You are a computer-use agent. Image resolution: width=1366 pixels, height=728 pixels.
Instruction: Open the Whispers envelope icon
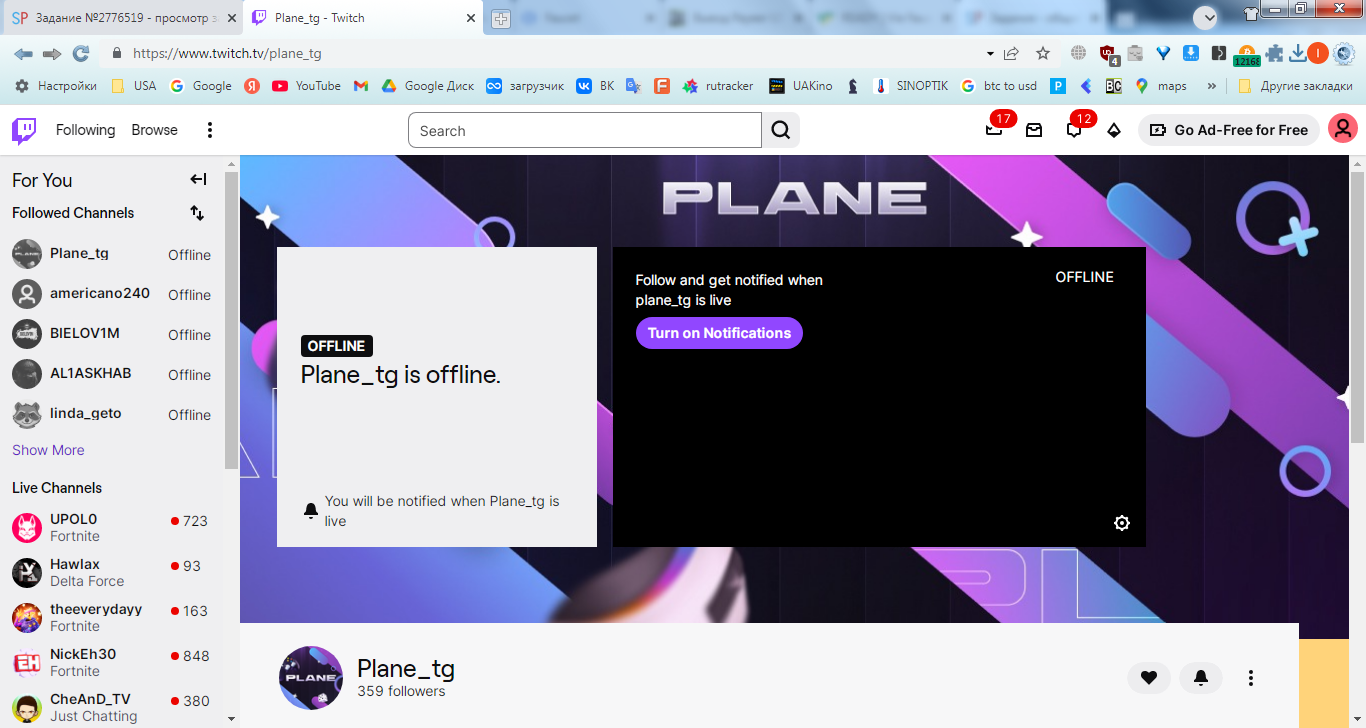click(1034, 130)
